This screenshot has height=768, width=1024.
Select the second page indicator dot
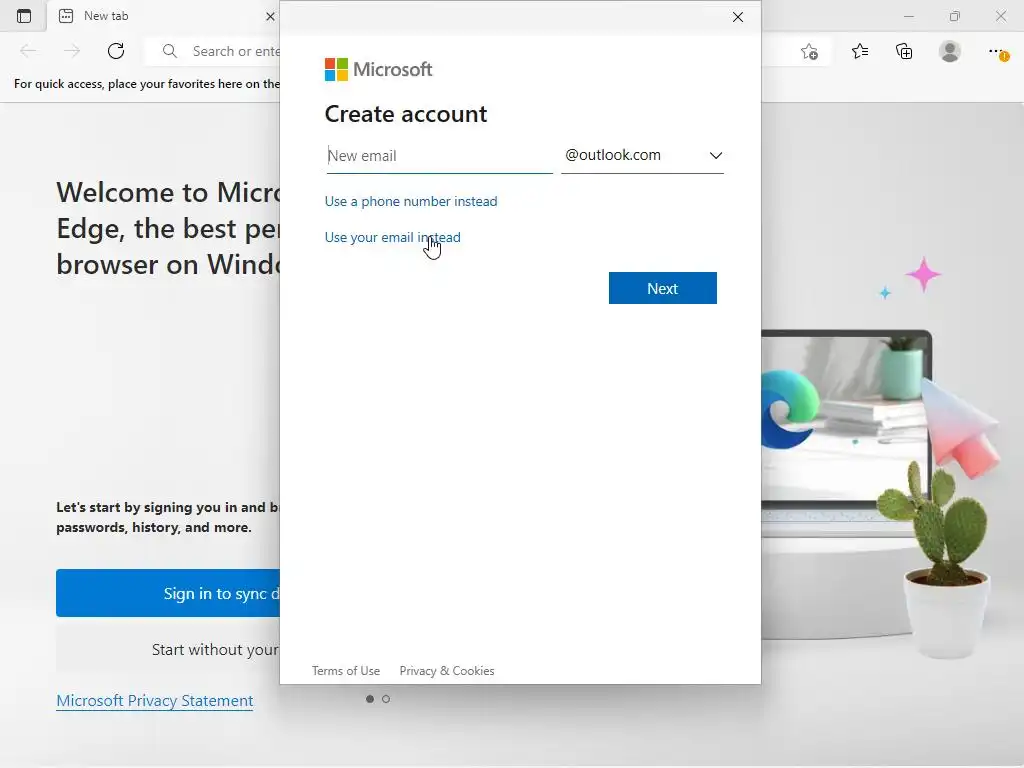[386, 699]
